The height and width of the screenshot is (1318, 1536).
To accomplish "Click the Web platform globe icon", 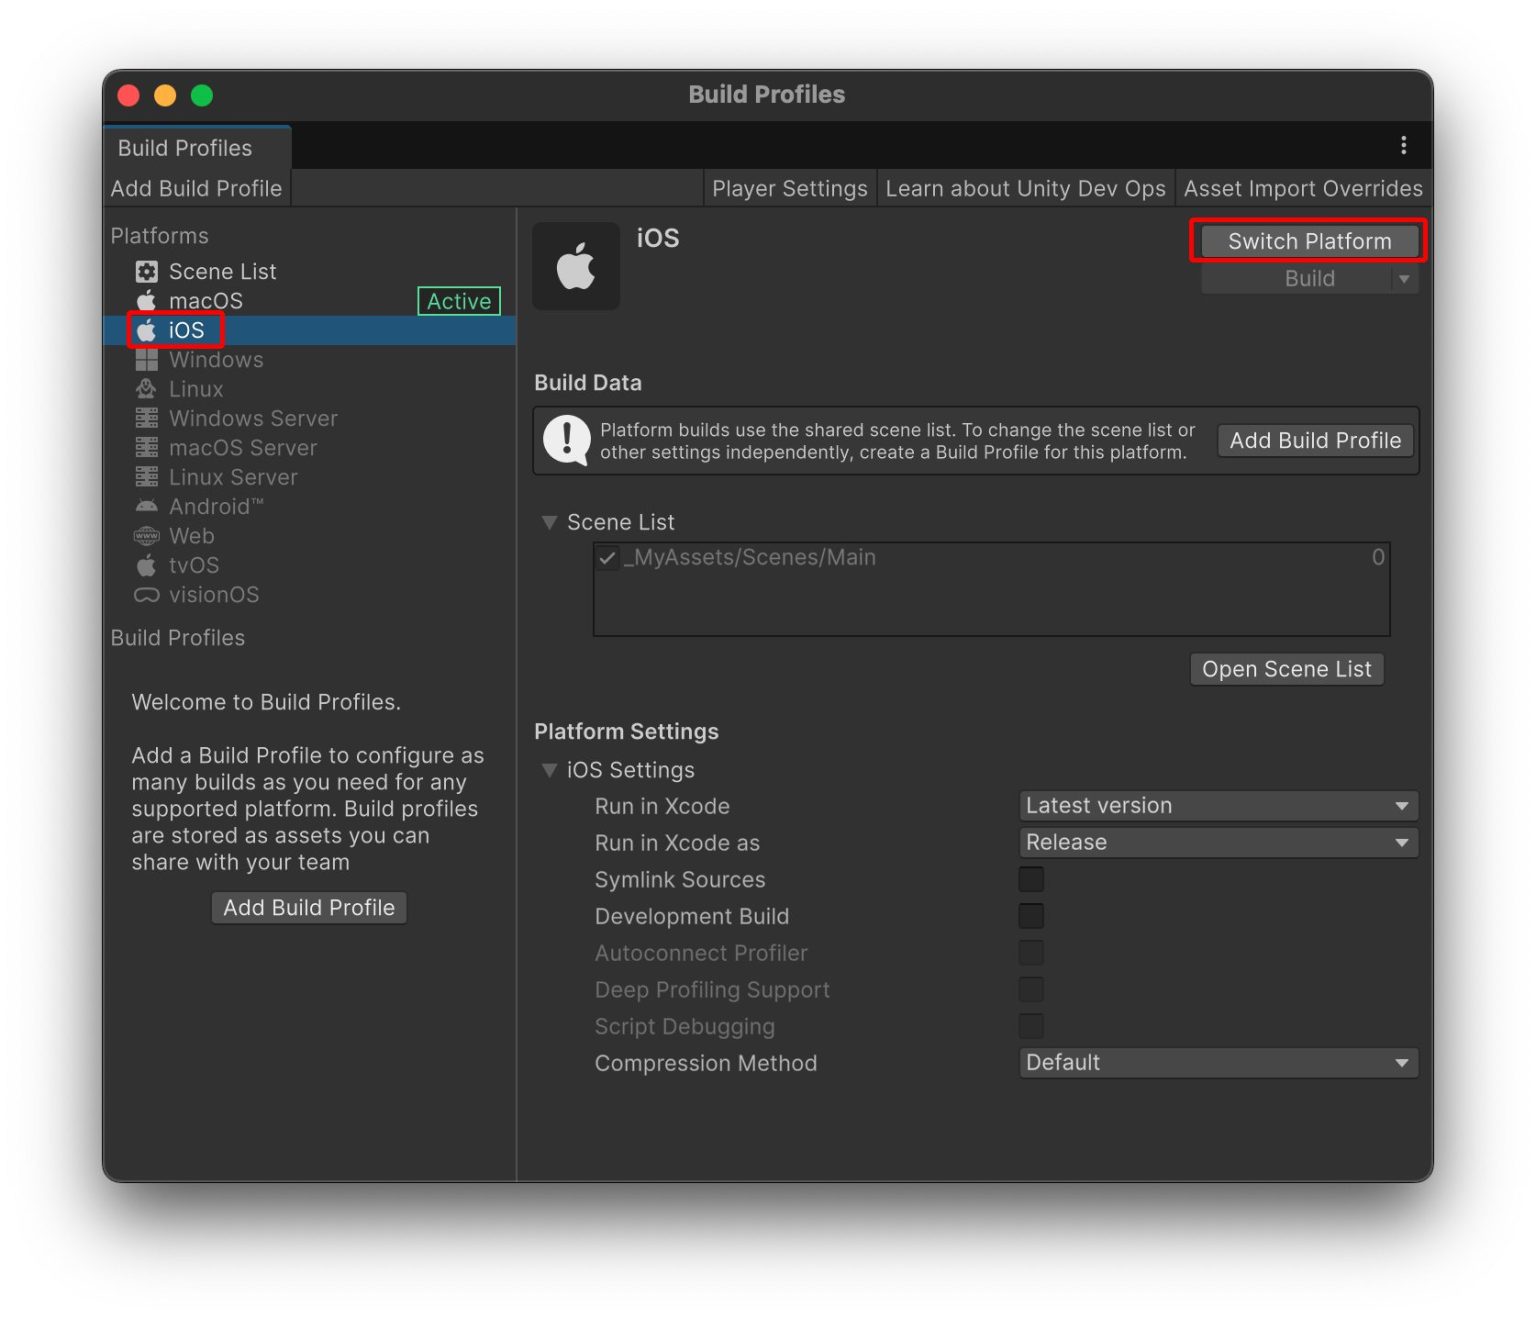I will (x=146, y=536).
